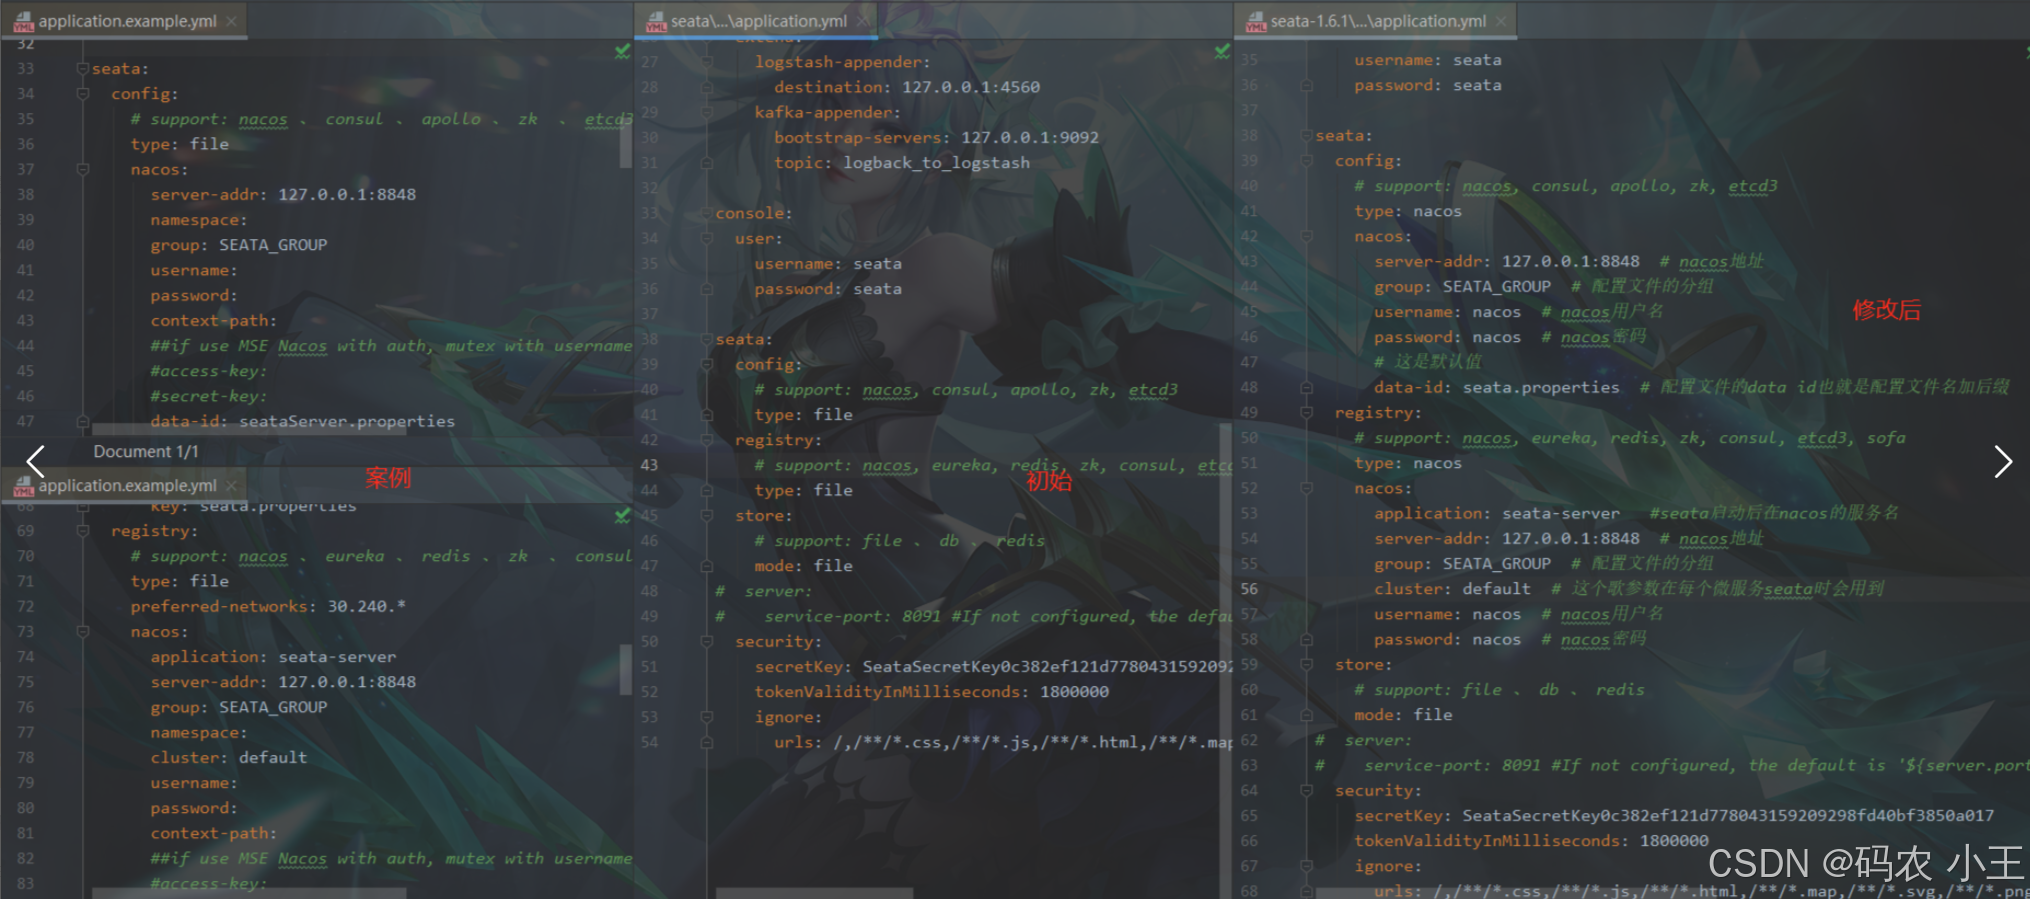This screenshot has height=899, width=2030.
Task: Click line 'destination: 127.0.0.1:4560'
Action: [907, 88]
